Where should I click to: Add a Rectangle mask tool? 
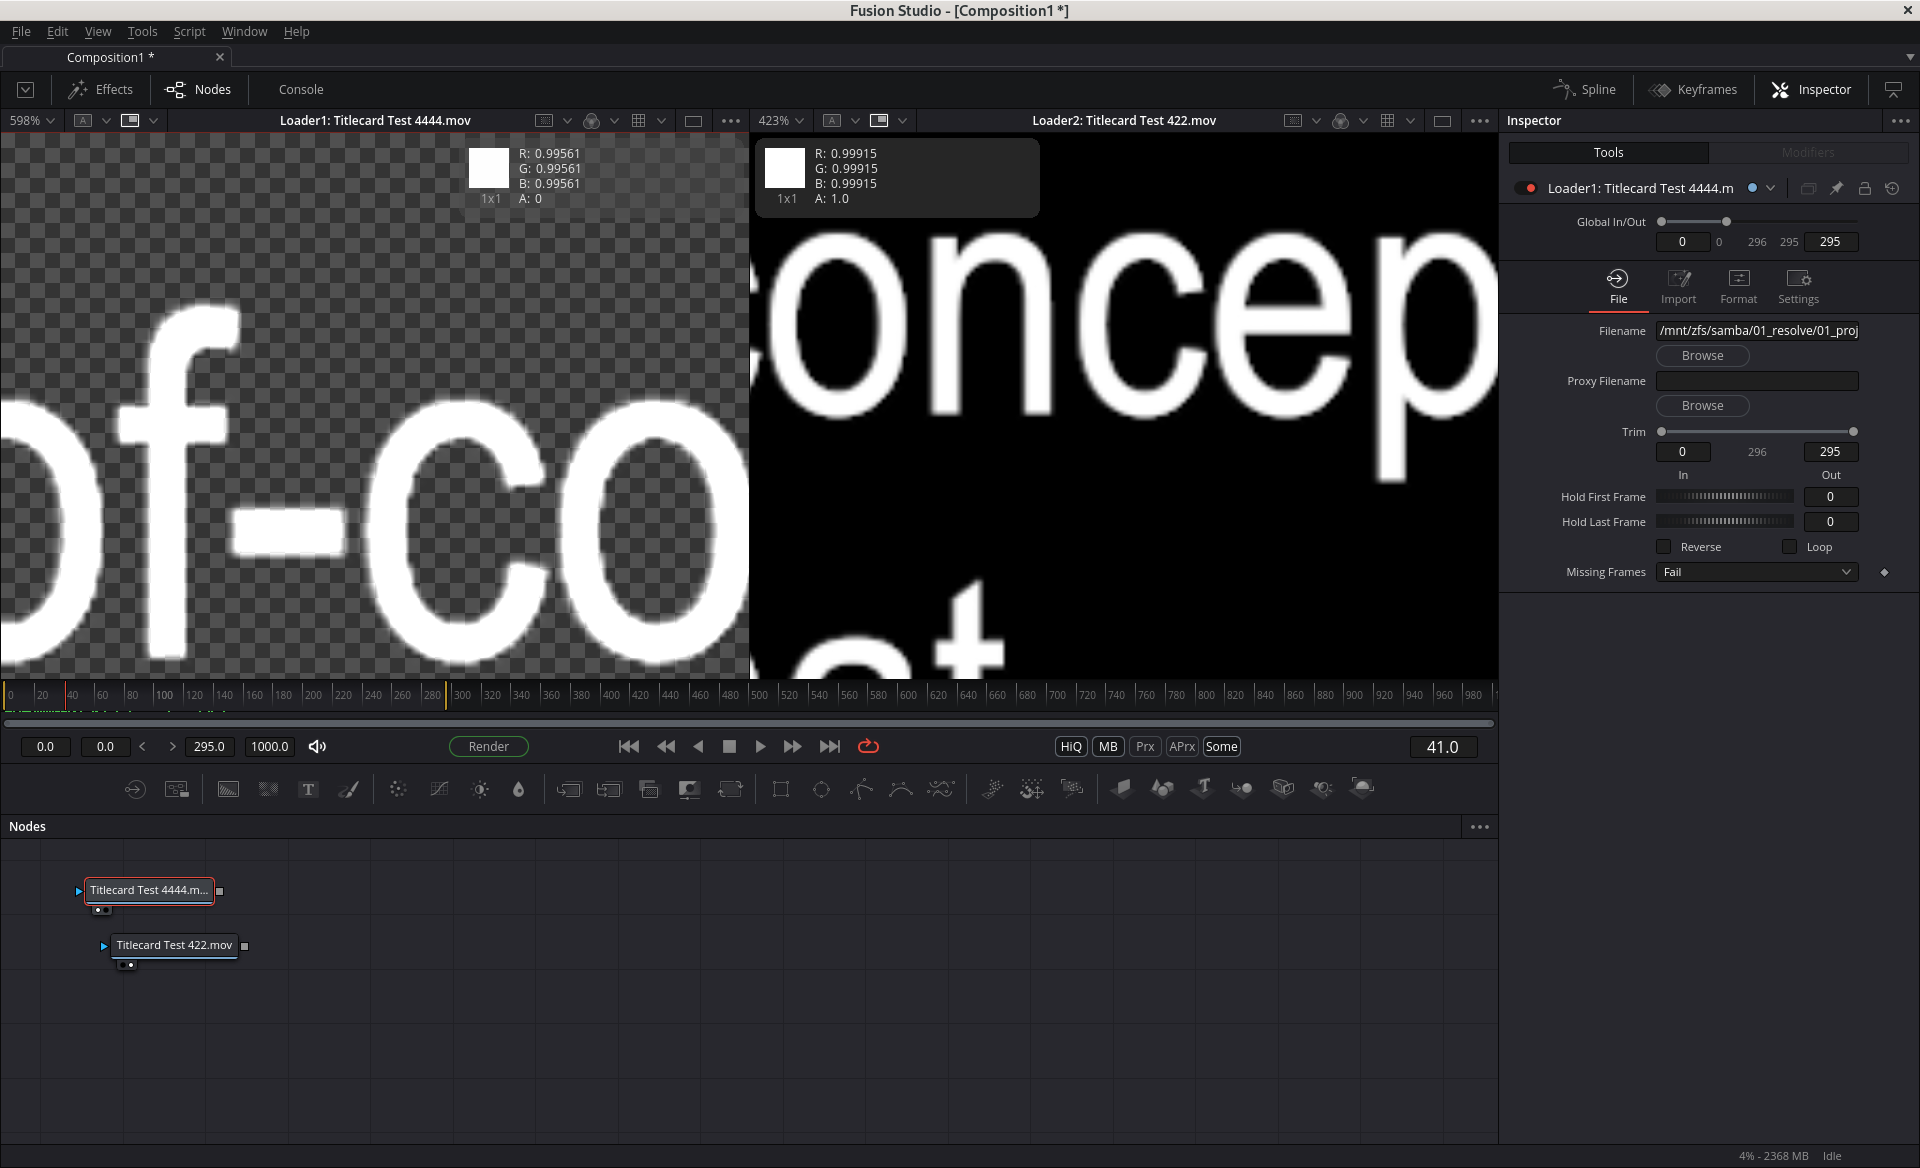[x=781, y=789]
